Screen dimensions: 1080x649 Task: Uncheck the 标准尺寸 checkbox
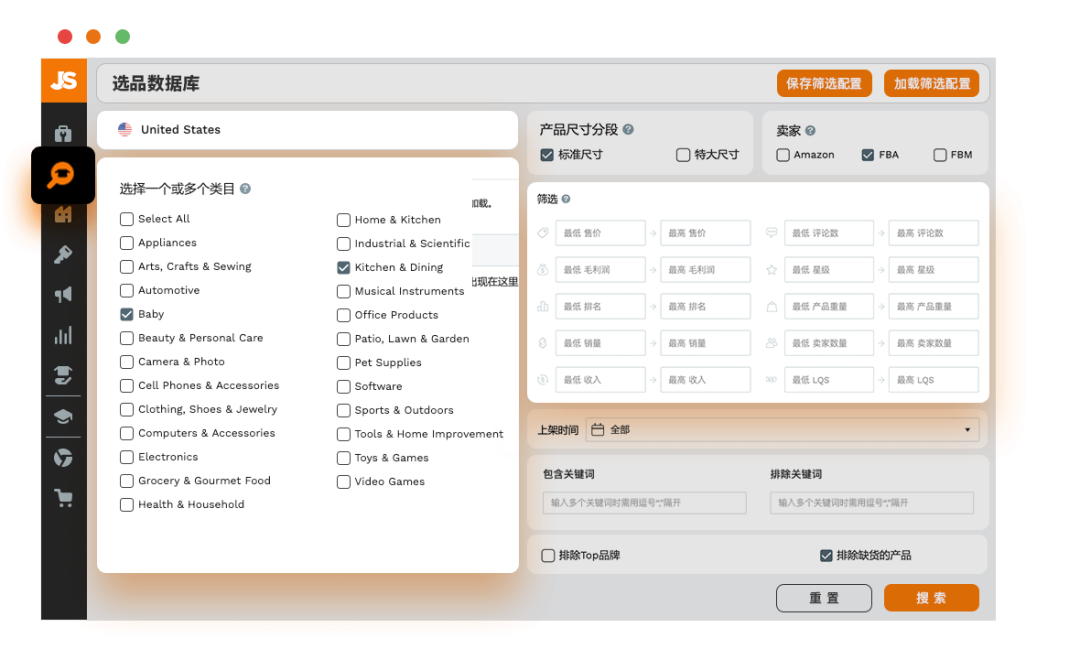coord(547,155)
